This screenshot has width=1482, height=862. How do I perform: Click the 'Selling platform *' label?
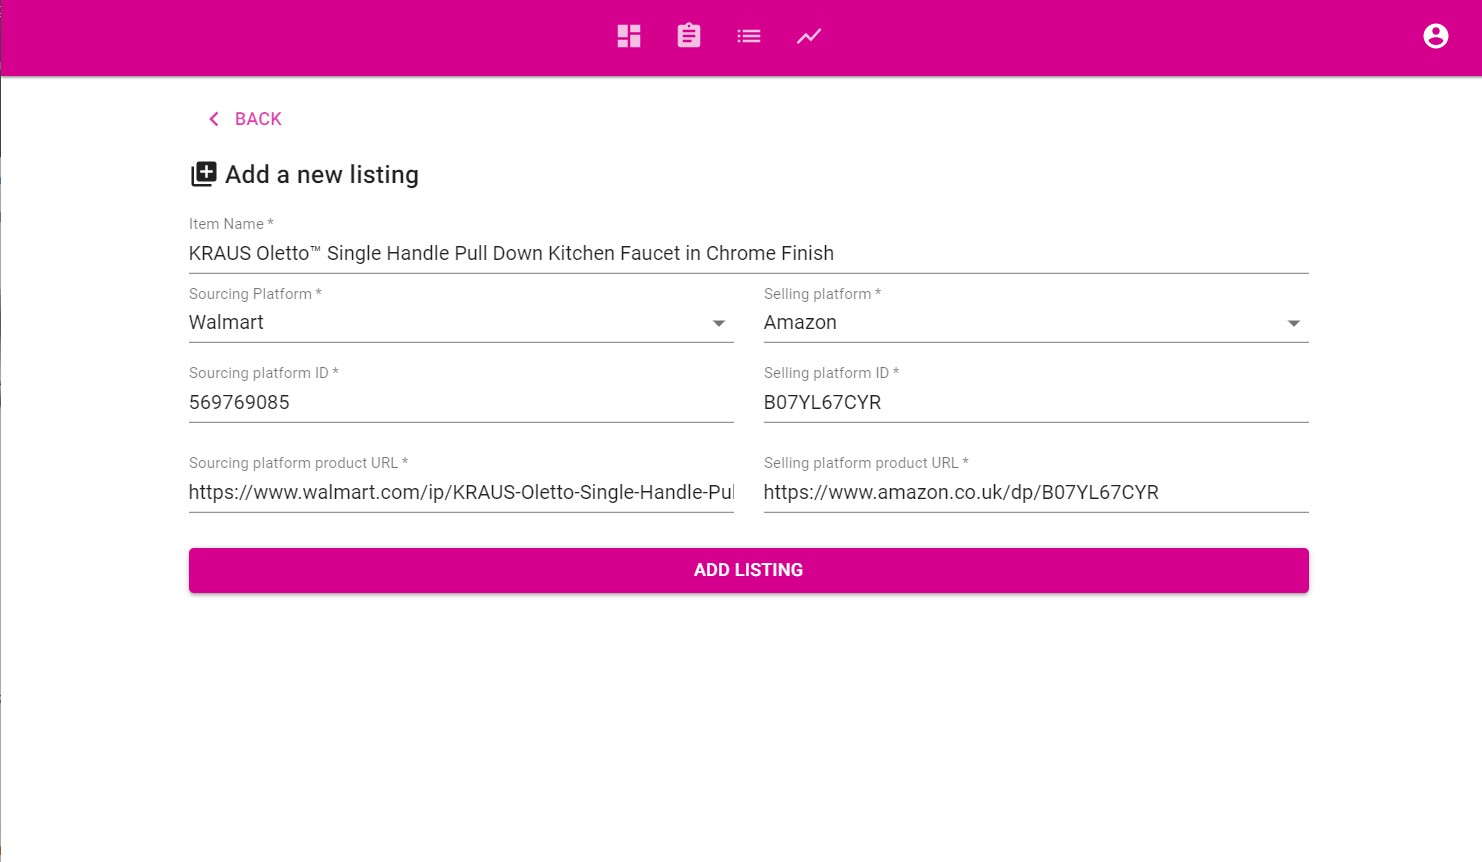[x=822, y=294]
